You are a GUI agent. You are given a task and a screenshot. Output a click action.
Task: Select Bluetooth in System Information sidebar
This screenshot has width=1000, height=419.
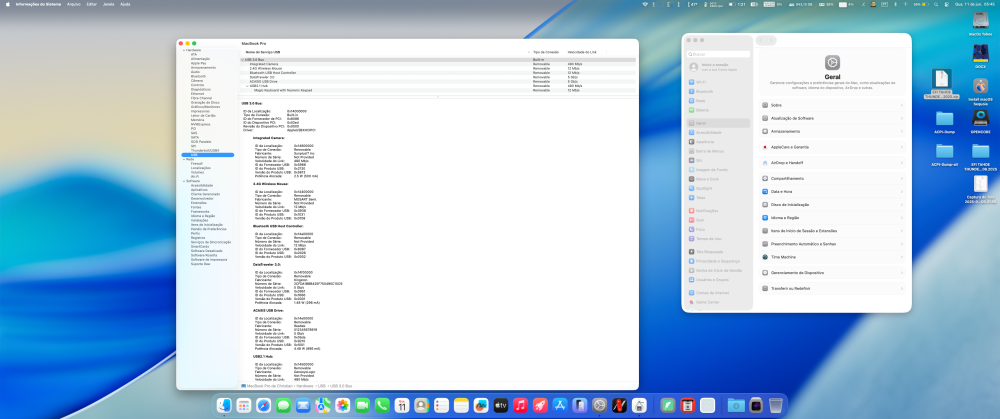[x=197, y=77]
